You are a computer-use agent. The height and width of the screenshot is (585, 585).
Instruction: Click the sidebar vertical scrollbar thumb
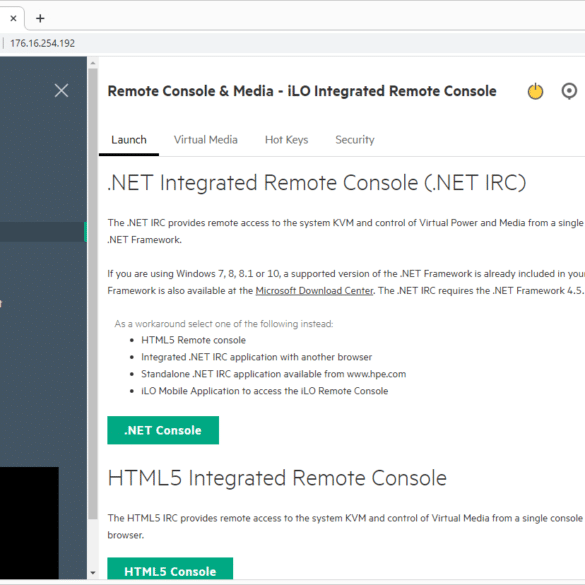(x=93, y=294)
